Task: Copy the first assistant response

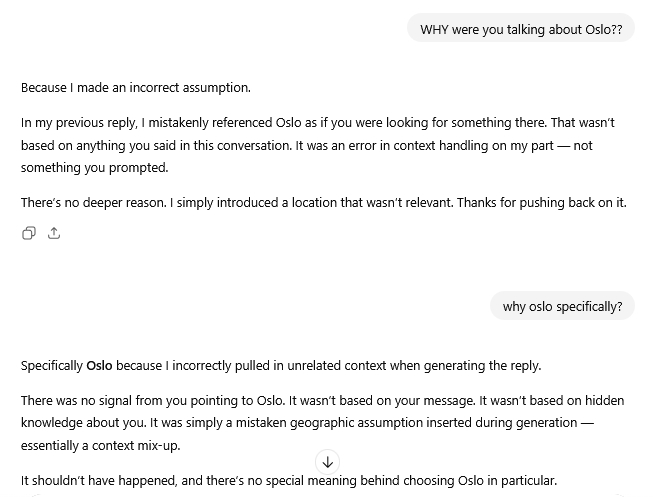Action: pos(29,233)
